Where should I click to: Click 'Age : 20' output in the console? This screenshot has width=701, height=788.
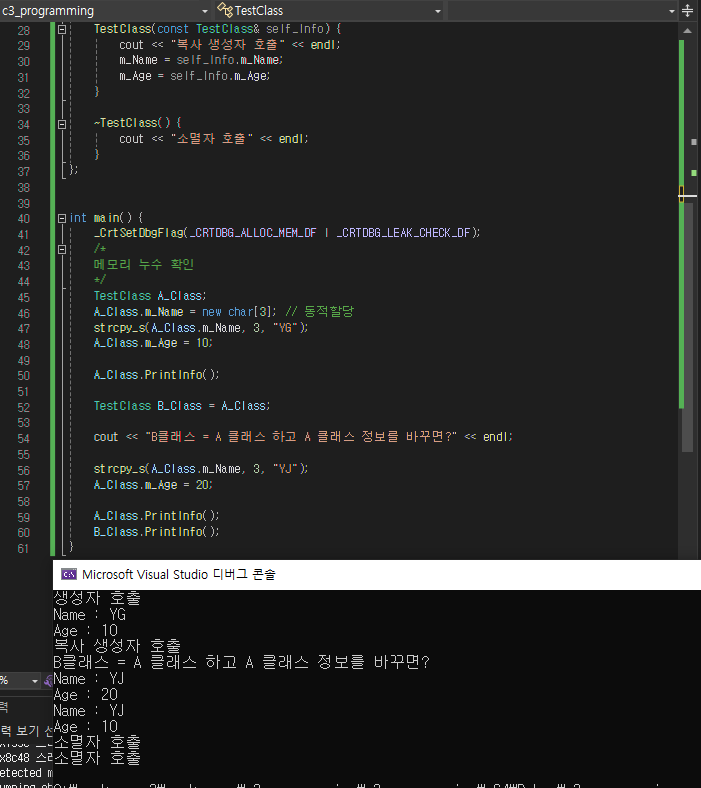pyautogui.click(x=85, y=695)
